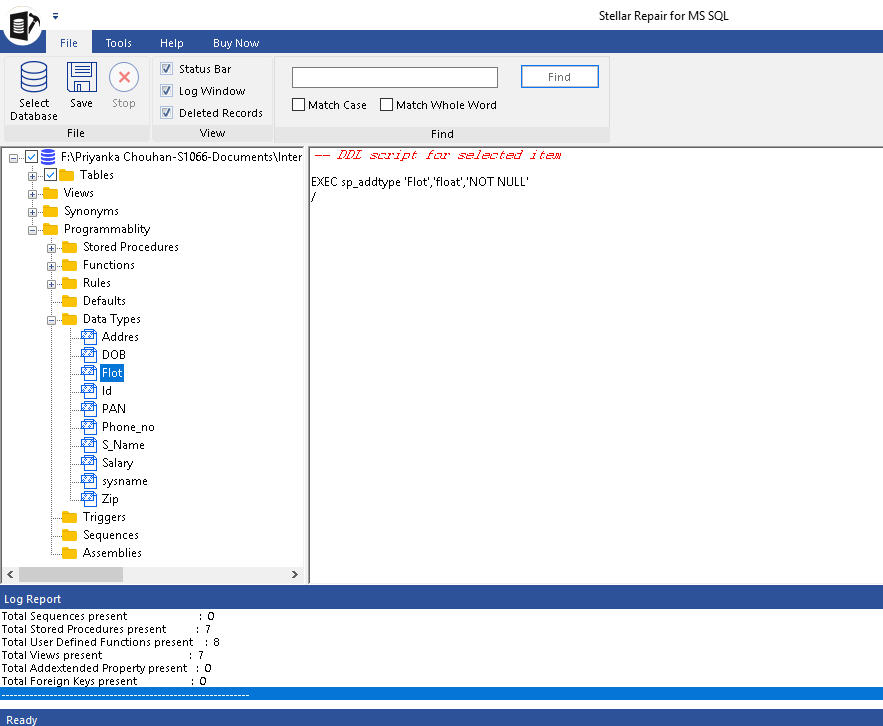Open the File ribbon tab

point(69,43)
